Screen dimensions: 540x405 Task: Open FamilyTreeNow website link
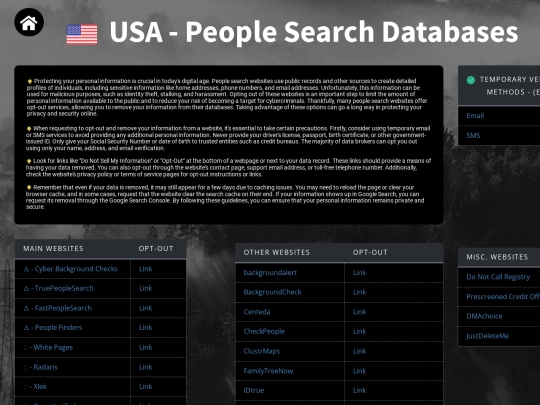[268, 371]
